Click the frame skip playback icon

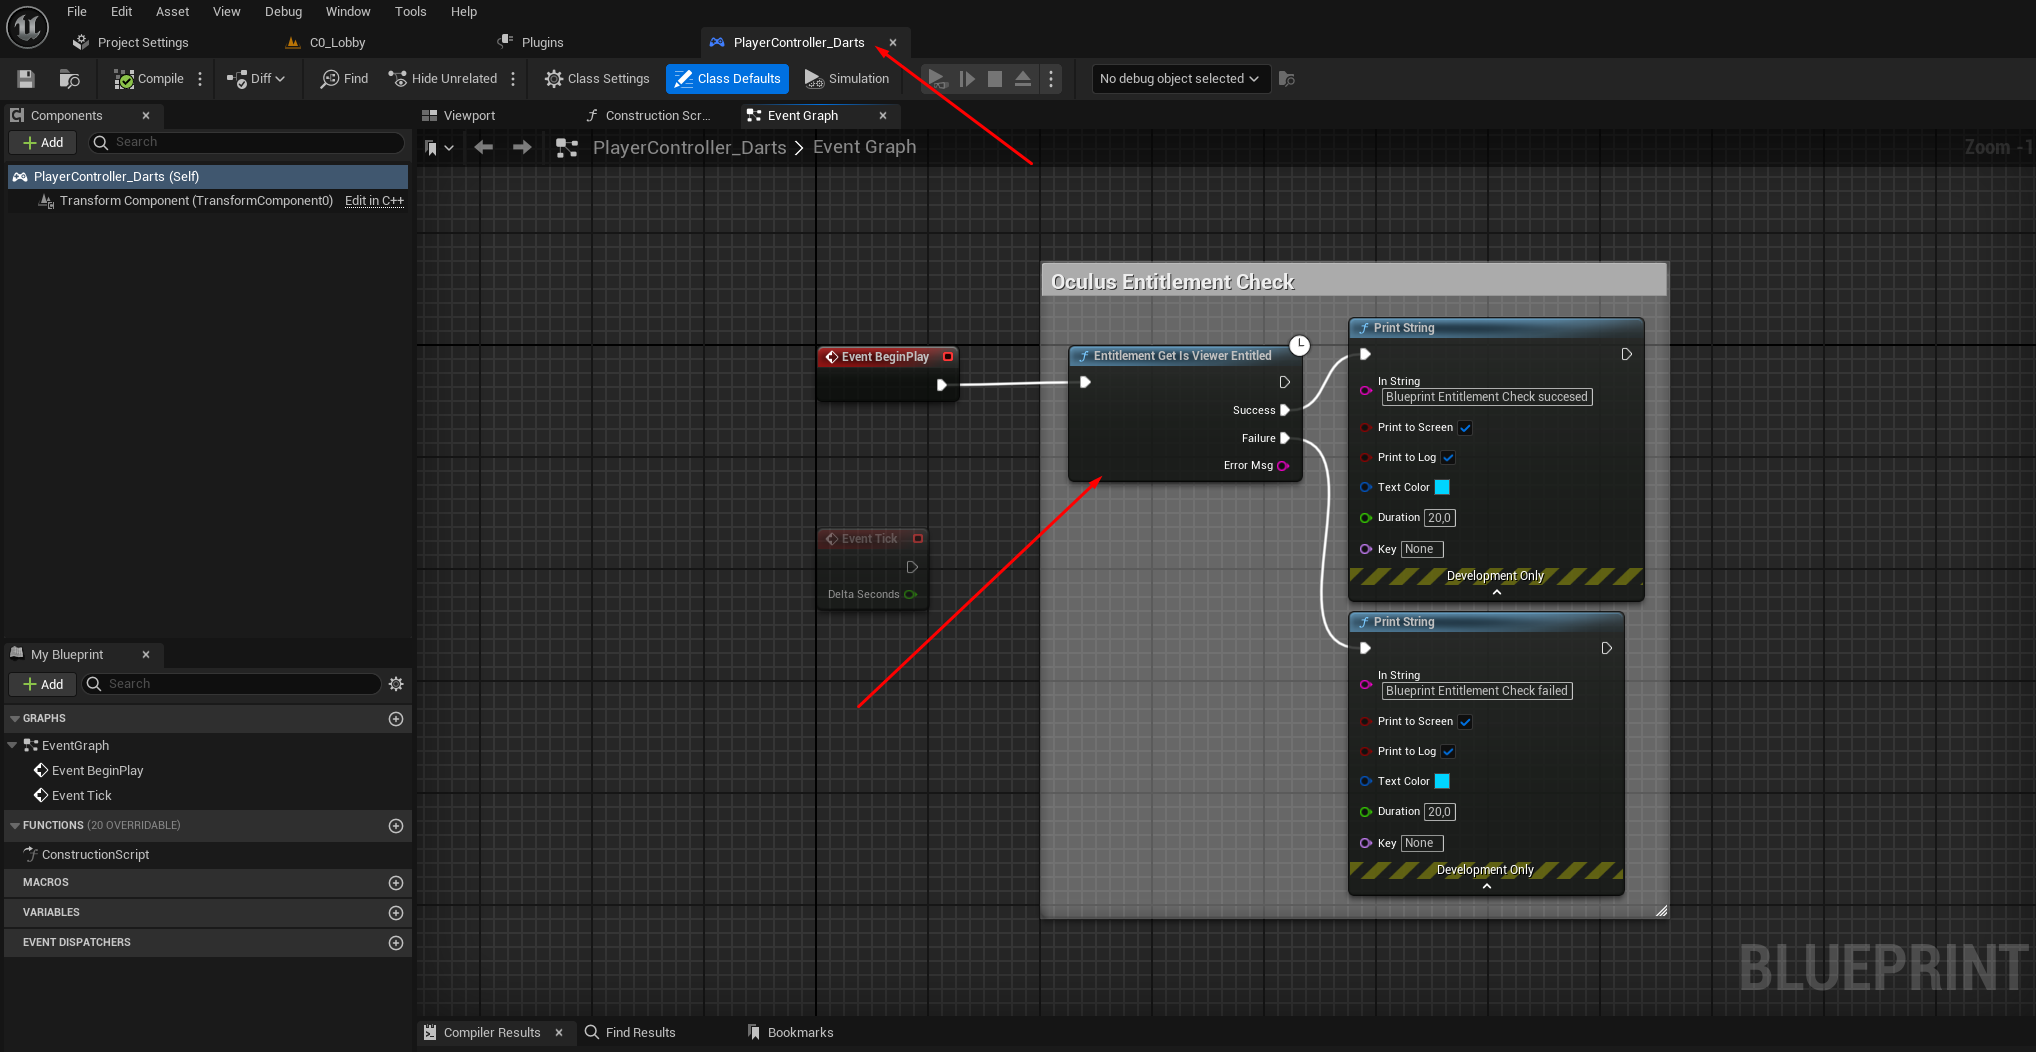pos(967,78)
